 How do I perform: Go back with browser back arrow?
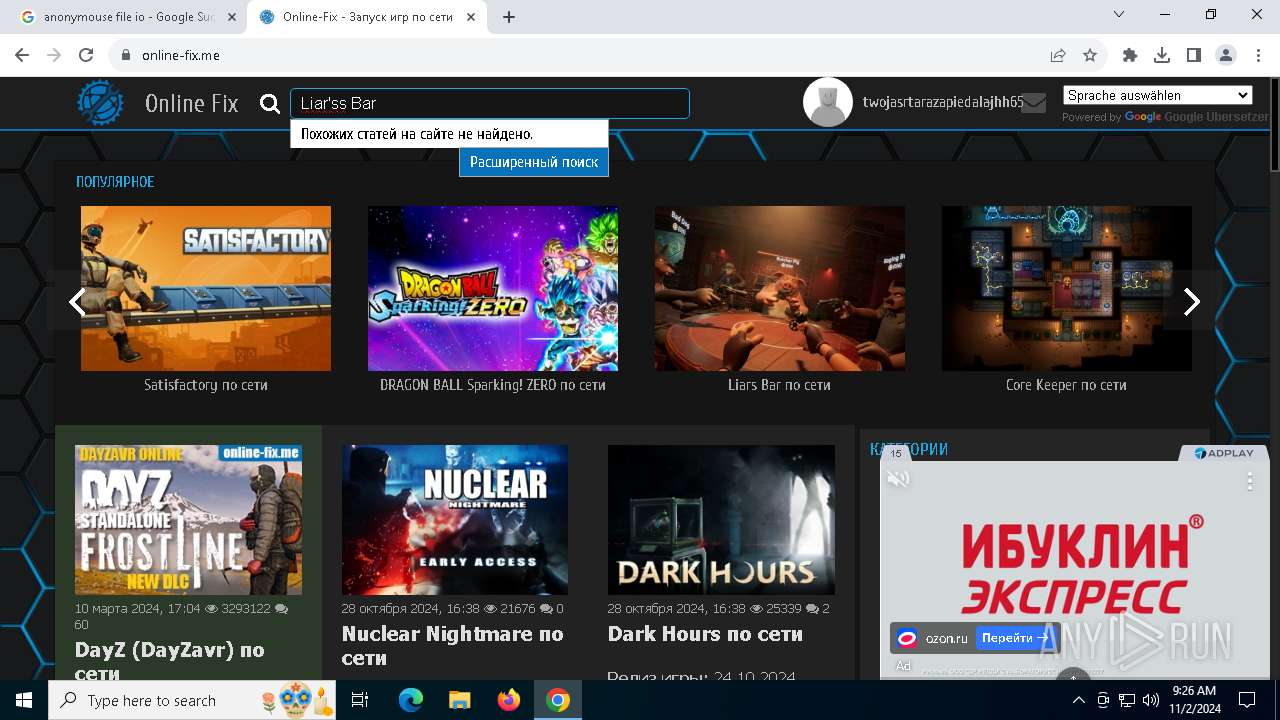point(22,56)
